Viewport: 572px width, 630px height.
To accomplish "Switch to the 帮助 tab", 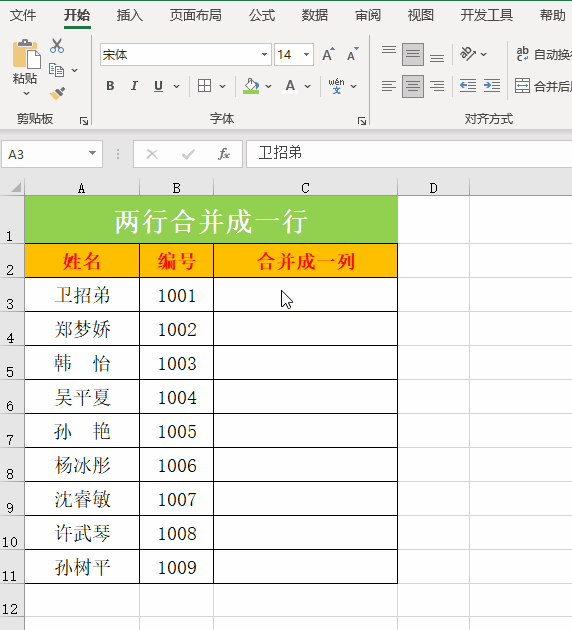I will point(552,15).
